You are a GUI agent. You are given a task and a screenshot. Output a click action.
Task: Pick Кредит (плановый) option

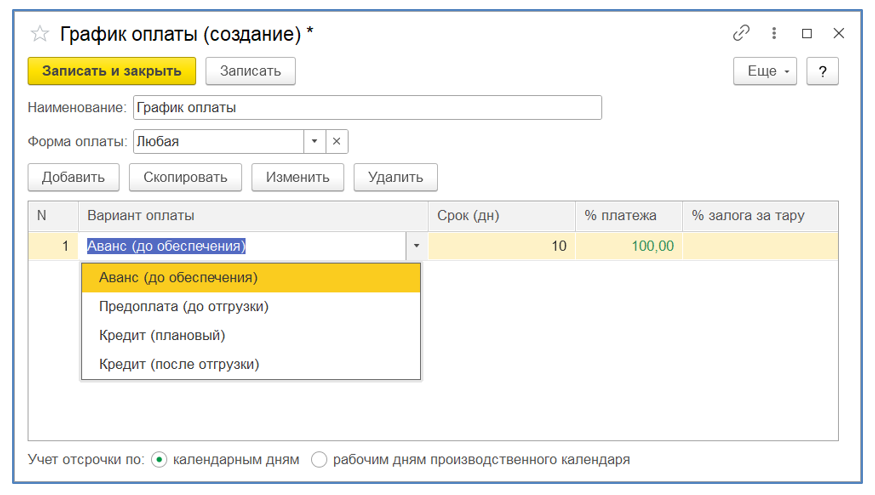[162, 335]
